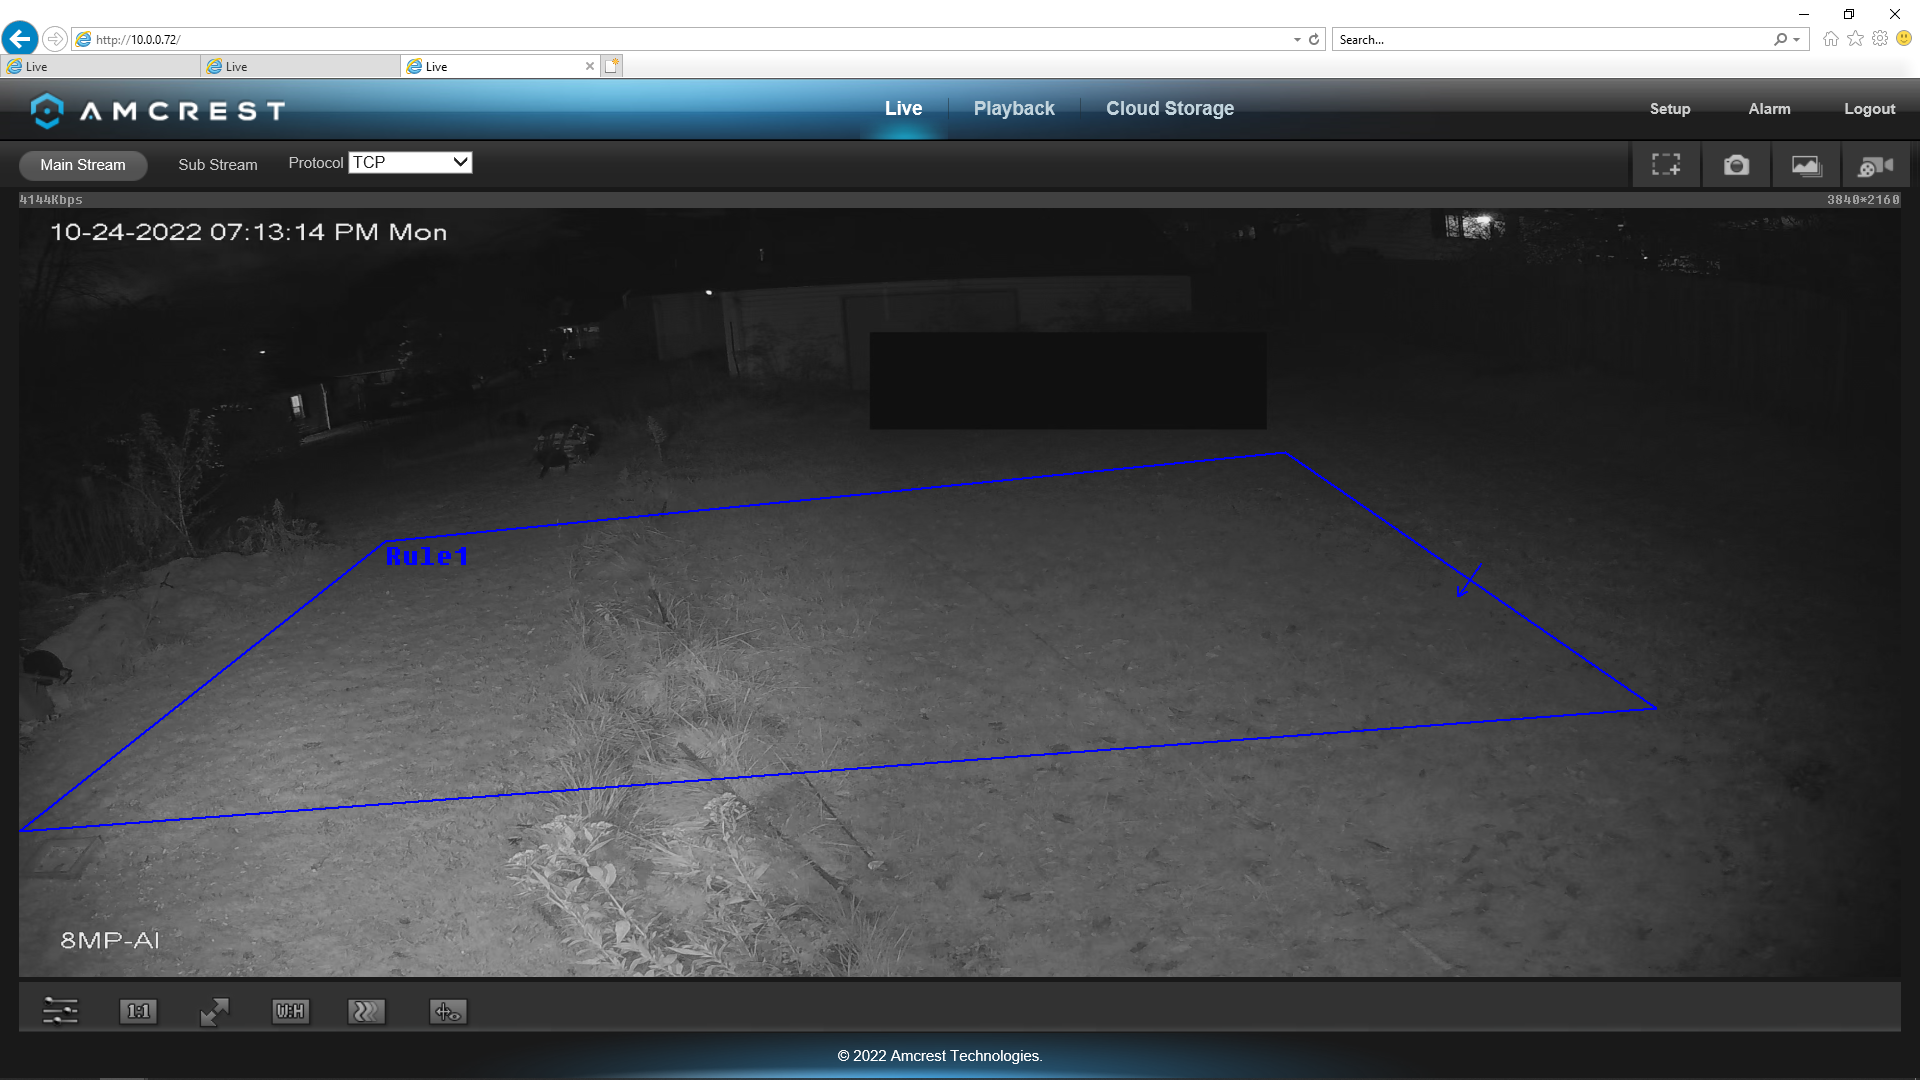Log out via the Logout link
Image resolution: width=1920 pixels, height=1080 pixels.
coord(1869,109)
